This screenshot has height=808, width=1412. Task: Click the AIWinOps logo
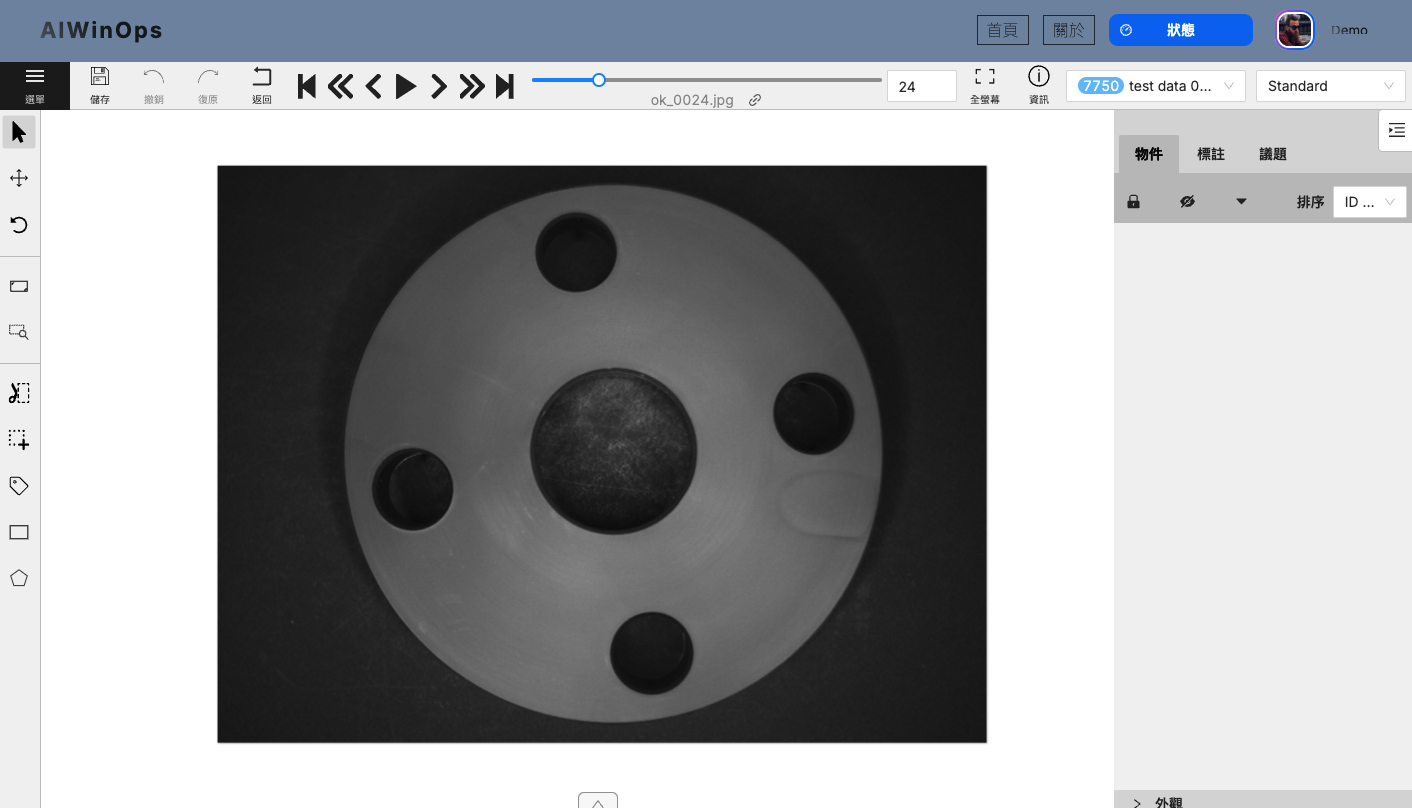pos(101,31)
